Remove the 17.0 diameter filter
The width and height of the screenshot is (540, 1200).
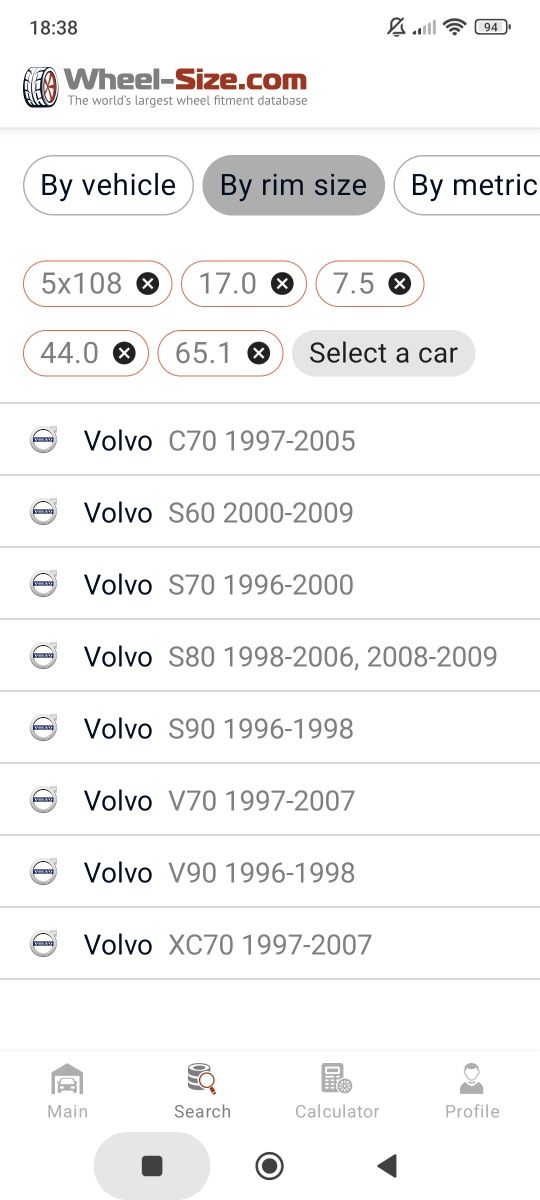283,284
